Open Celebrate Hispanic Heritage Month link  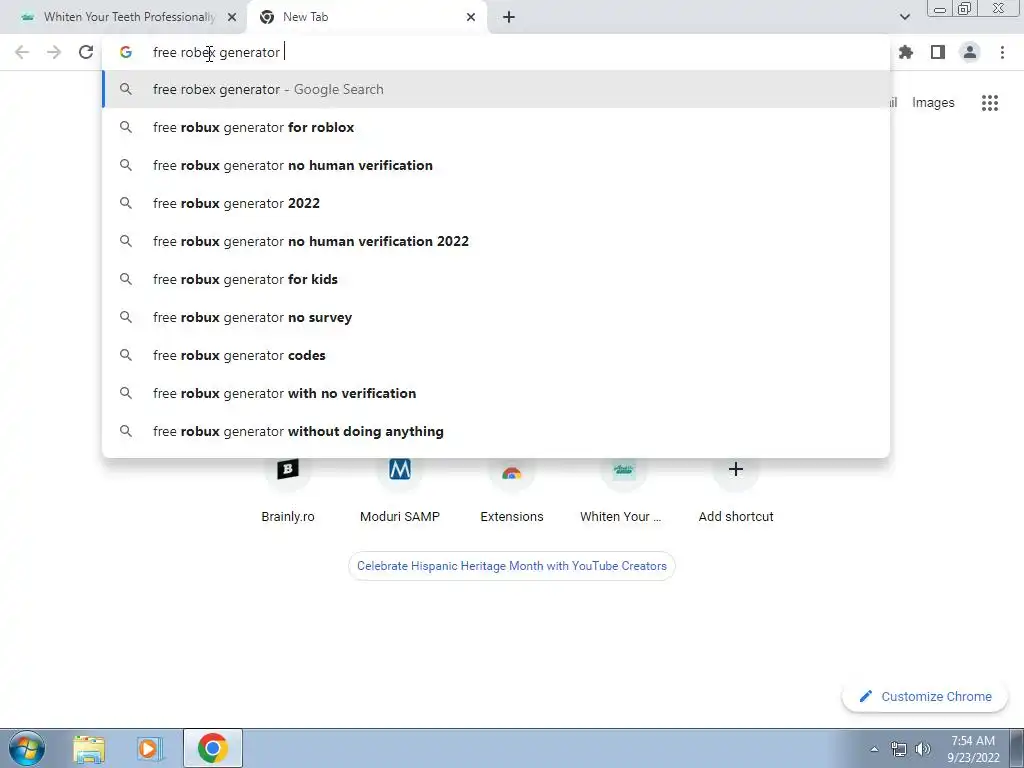pos(512,566)
